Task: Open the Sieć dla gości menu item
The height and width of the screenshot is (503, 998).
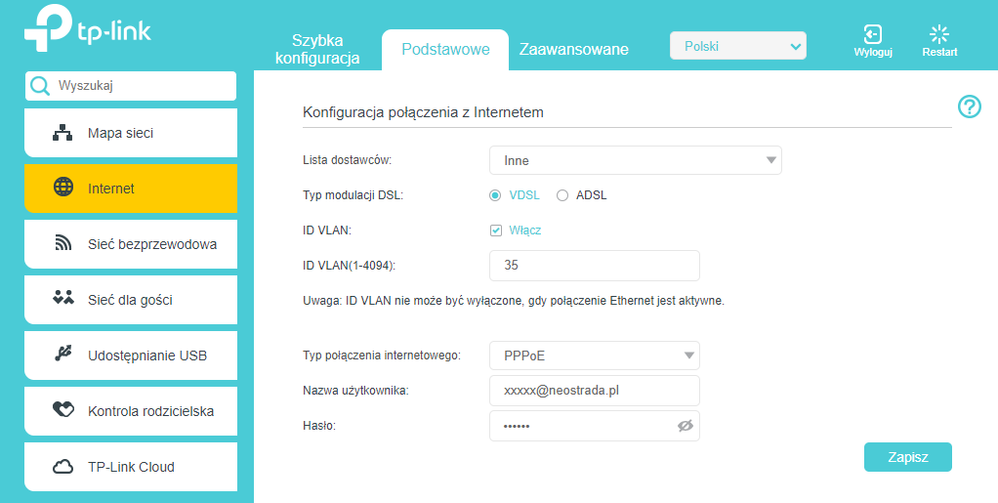Action: 130,299
